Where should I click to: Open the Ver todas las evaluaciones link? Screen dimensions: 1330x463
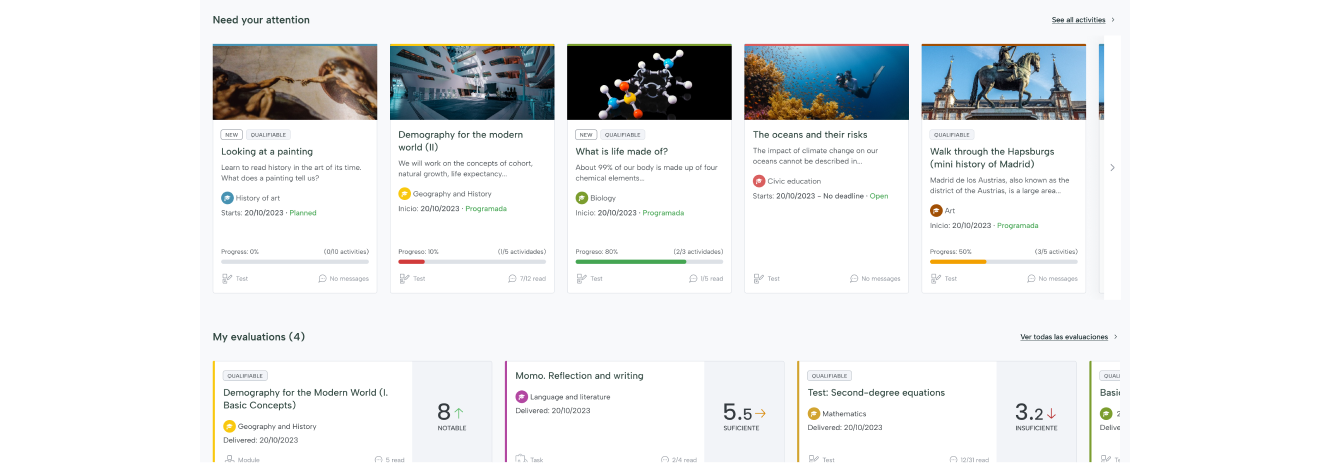click(1064, 337)
